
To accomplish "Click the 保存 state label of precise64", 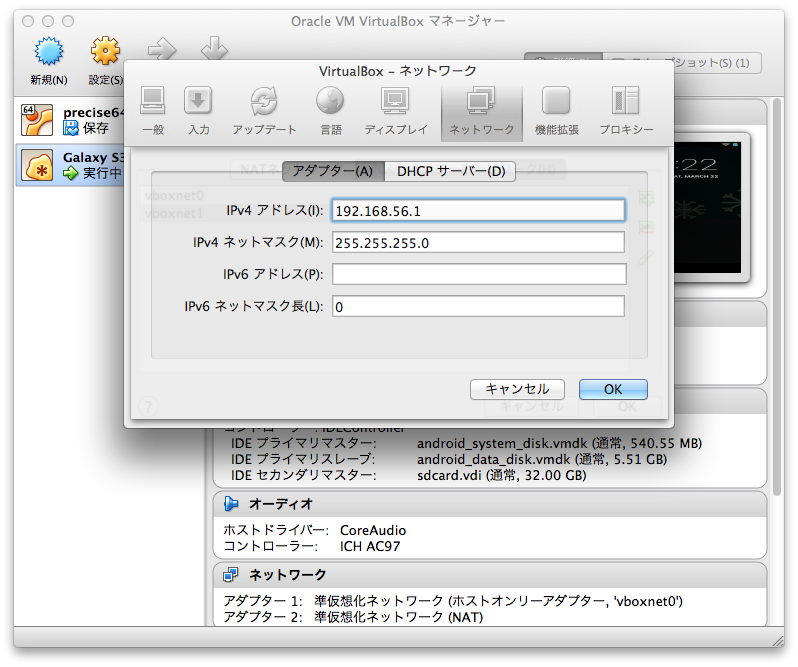I will pyautogui.click(x=96, y=128).
